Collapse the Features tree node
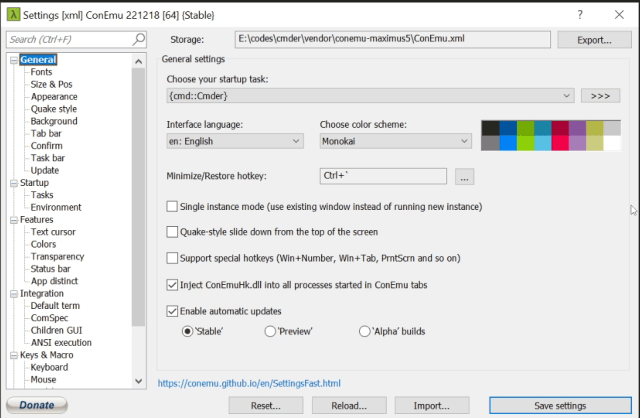This screenshot has height=418, width=640. click(14, 220)
